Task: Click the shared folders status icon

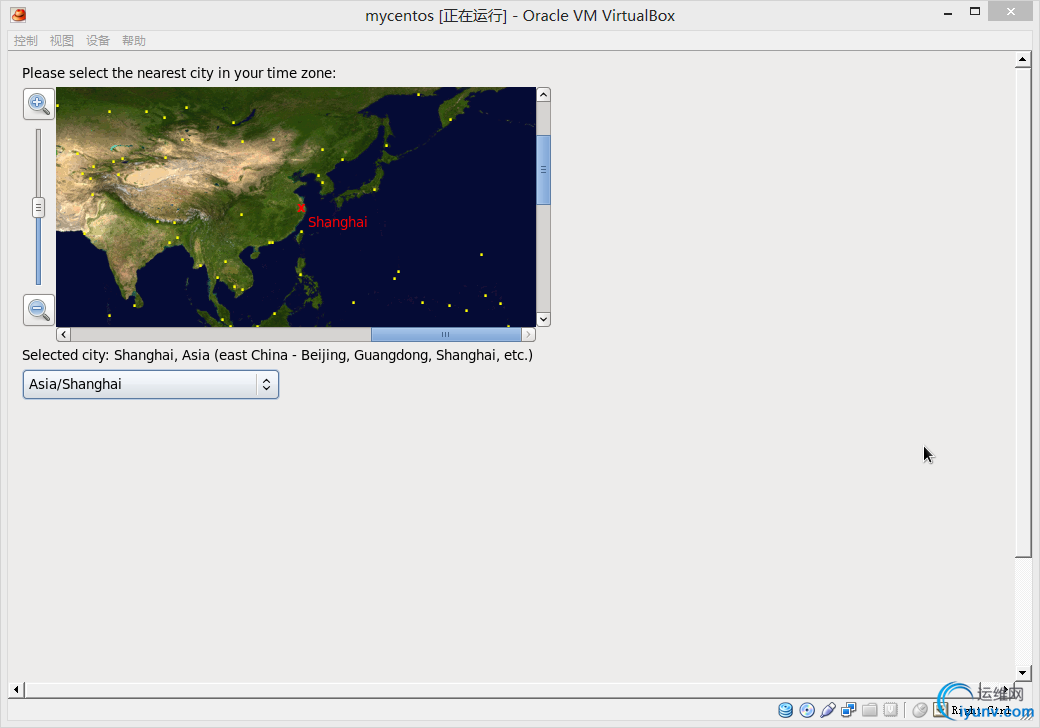Action: [870, 710]
